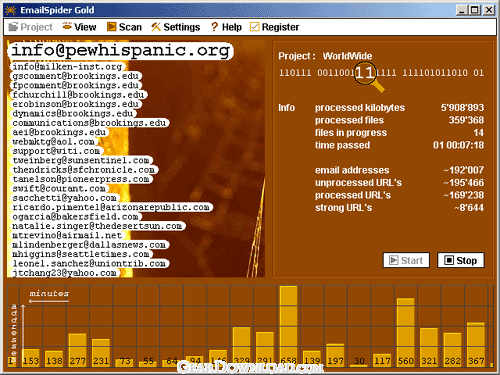Viewport: 500px width, 375px height.
Task: Click the spider application icon in title bar
Action: point(11,10)
